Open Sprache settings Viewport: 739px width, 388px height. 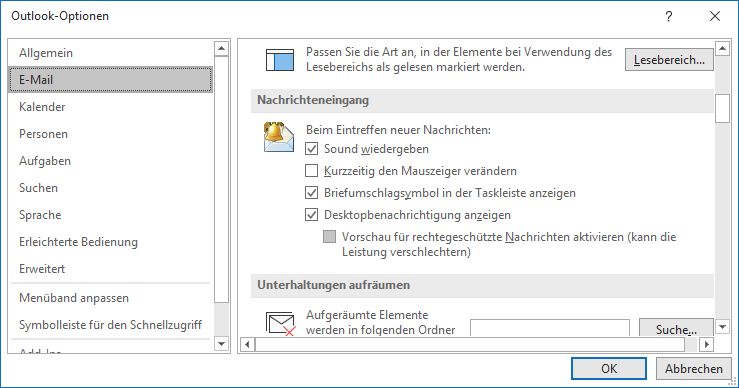(111, 215)
